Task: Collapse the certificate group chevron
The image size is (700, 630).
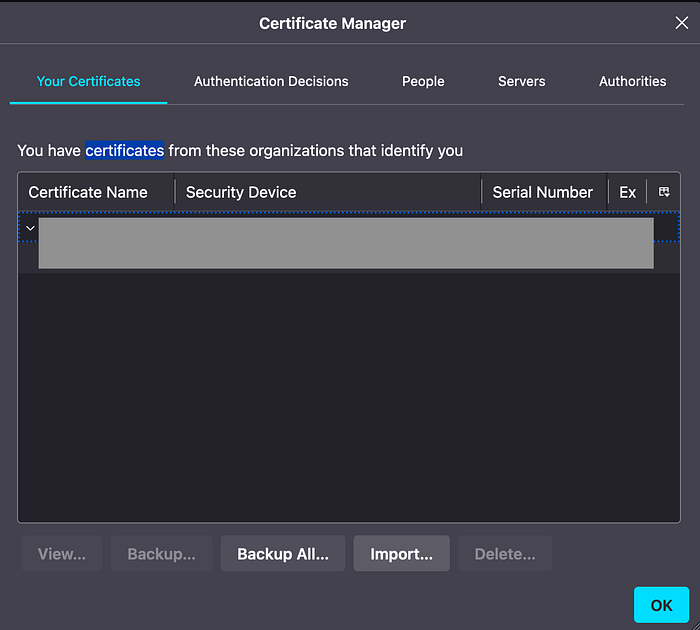Action: pyautogui.click(x=30, y=228)
